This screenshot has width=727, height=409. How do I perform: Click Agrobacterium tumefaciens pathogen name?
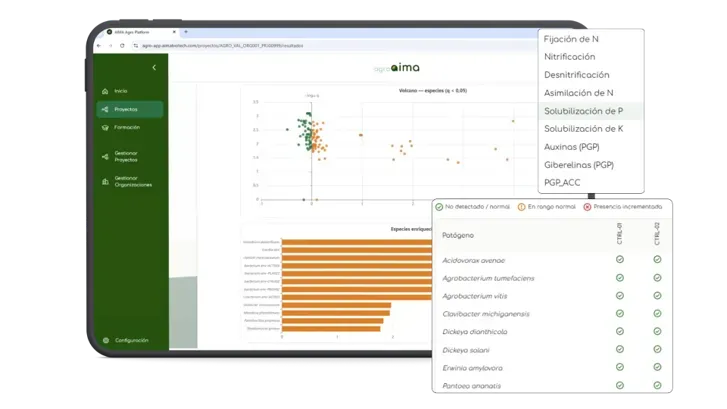pyautogui.click(x=488, y=278)
